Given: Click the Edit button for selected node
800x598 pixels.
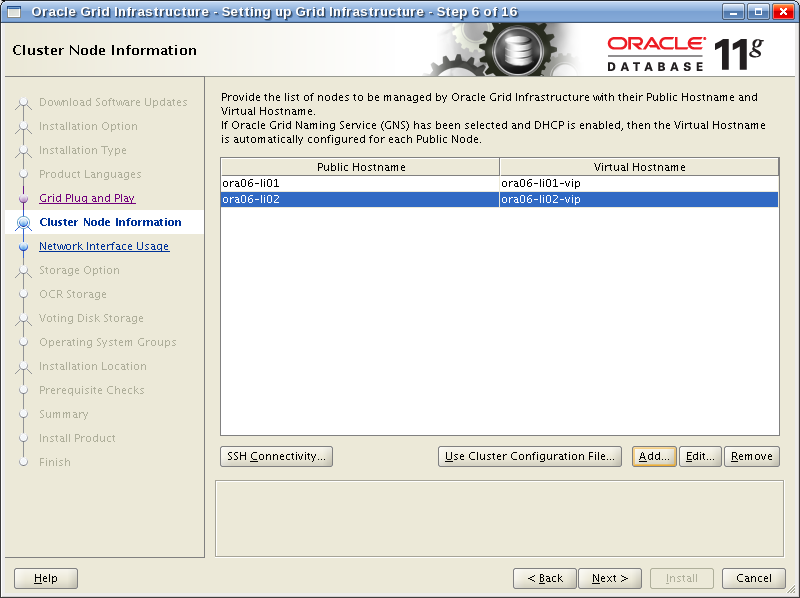Looking at the screenshot, I should 700,456.
